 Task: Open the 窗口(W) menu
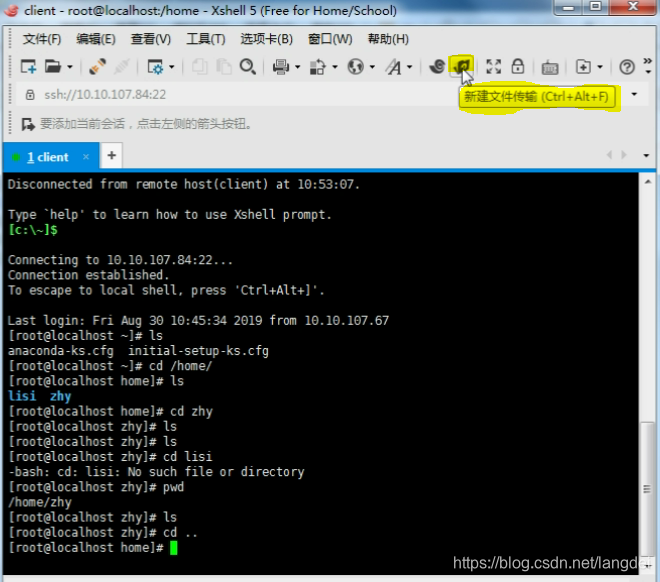pos(330,39)
